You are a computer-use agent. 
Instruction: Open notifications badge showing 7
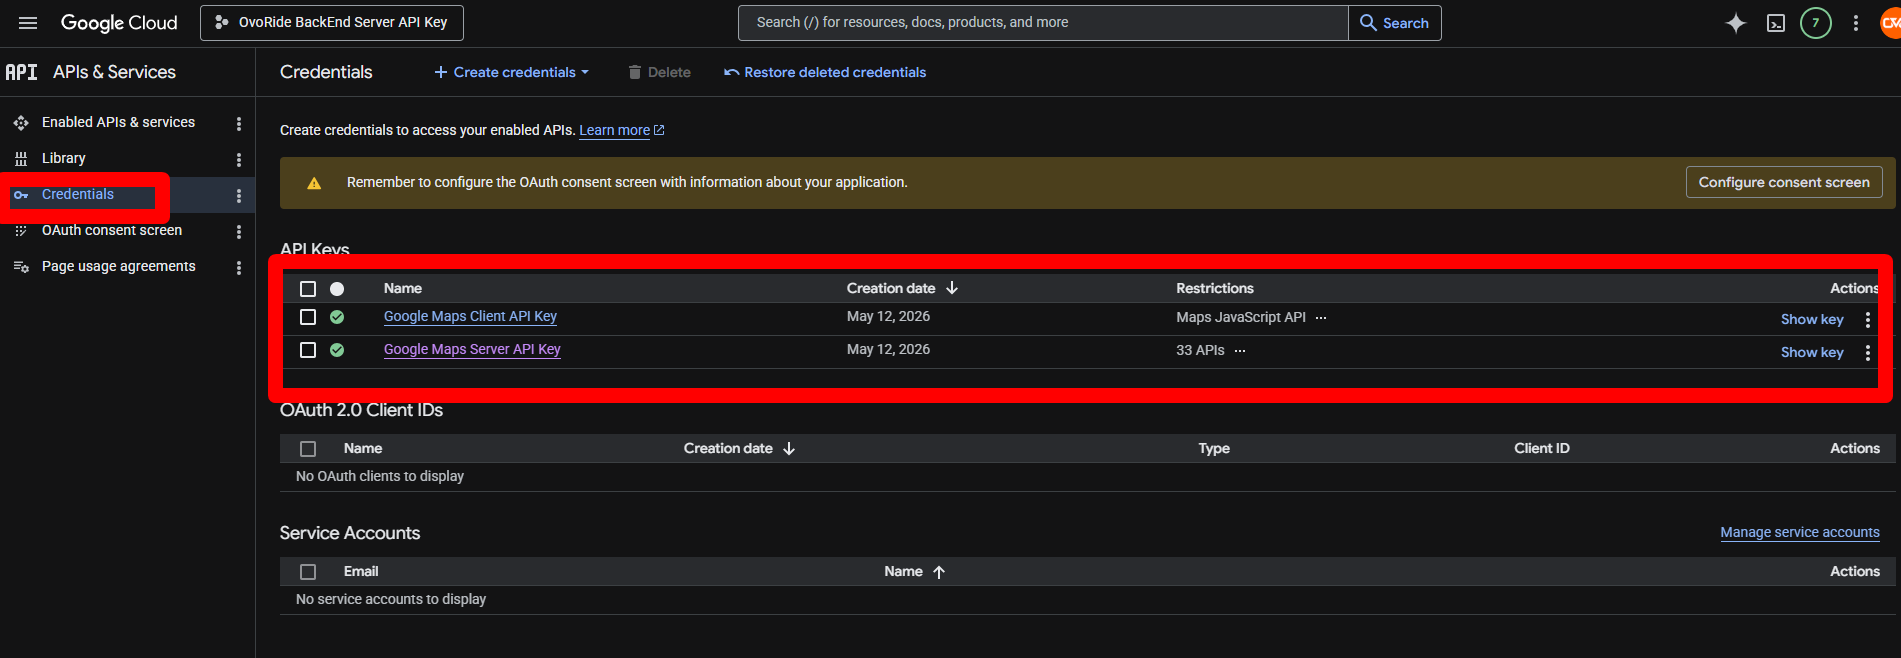click(x=1816, y=23)
